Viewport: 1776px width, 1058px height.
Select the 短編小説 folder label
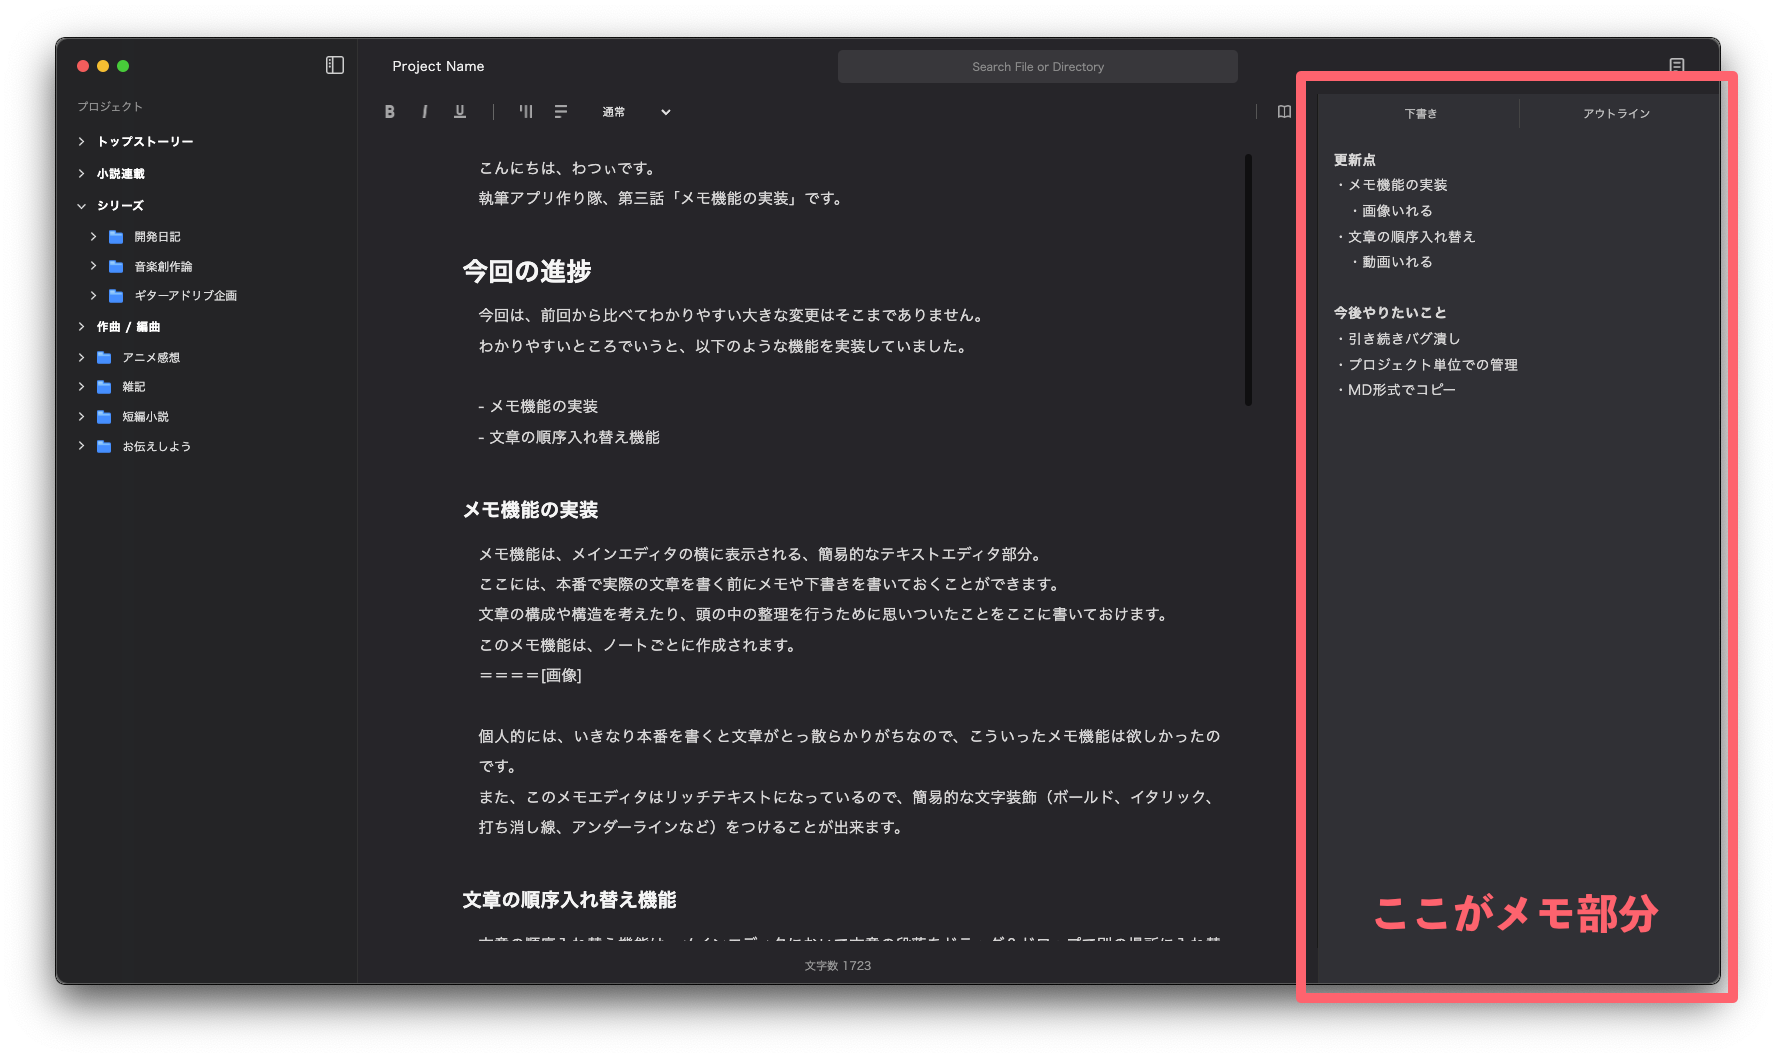[x=146, y=417]
